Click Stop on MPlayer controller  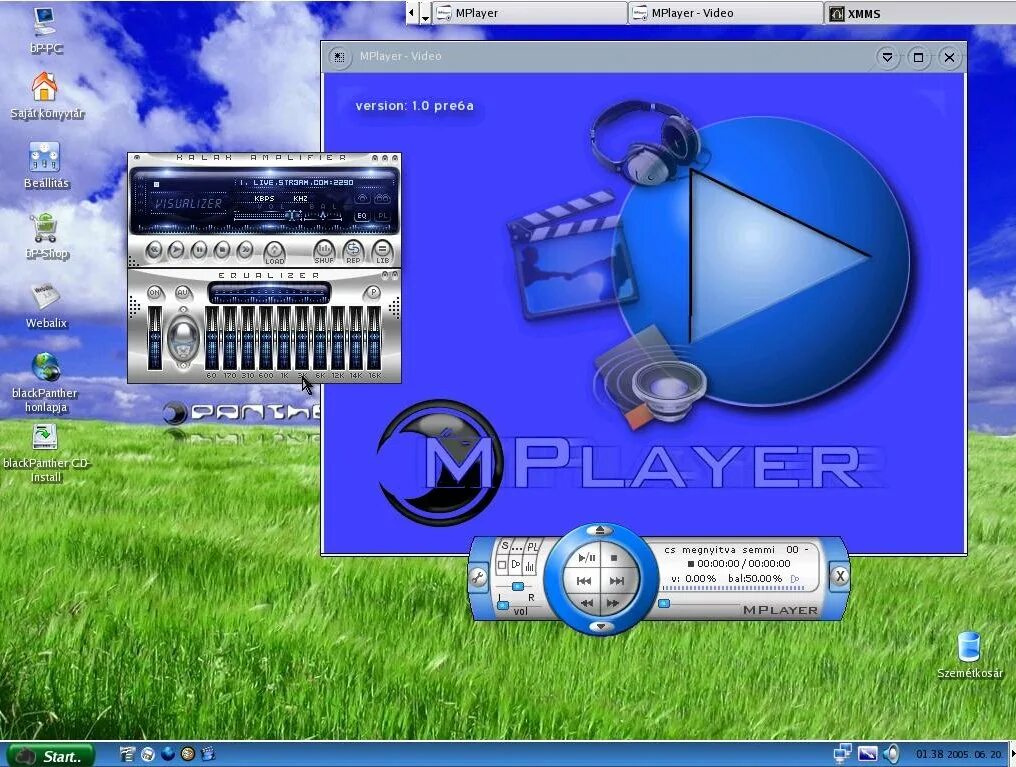point(614,558)
